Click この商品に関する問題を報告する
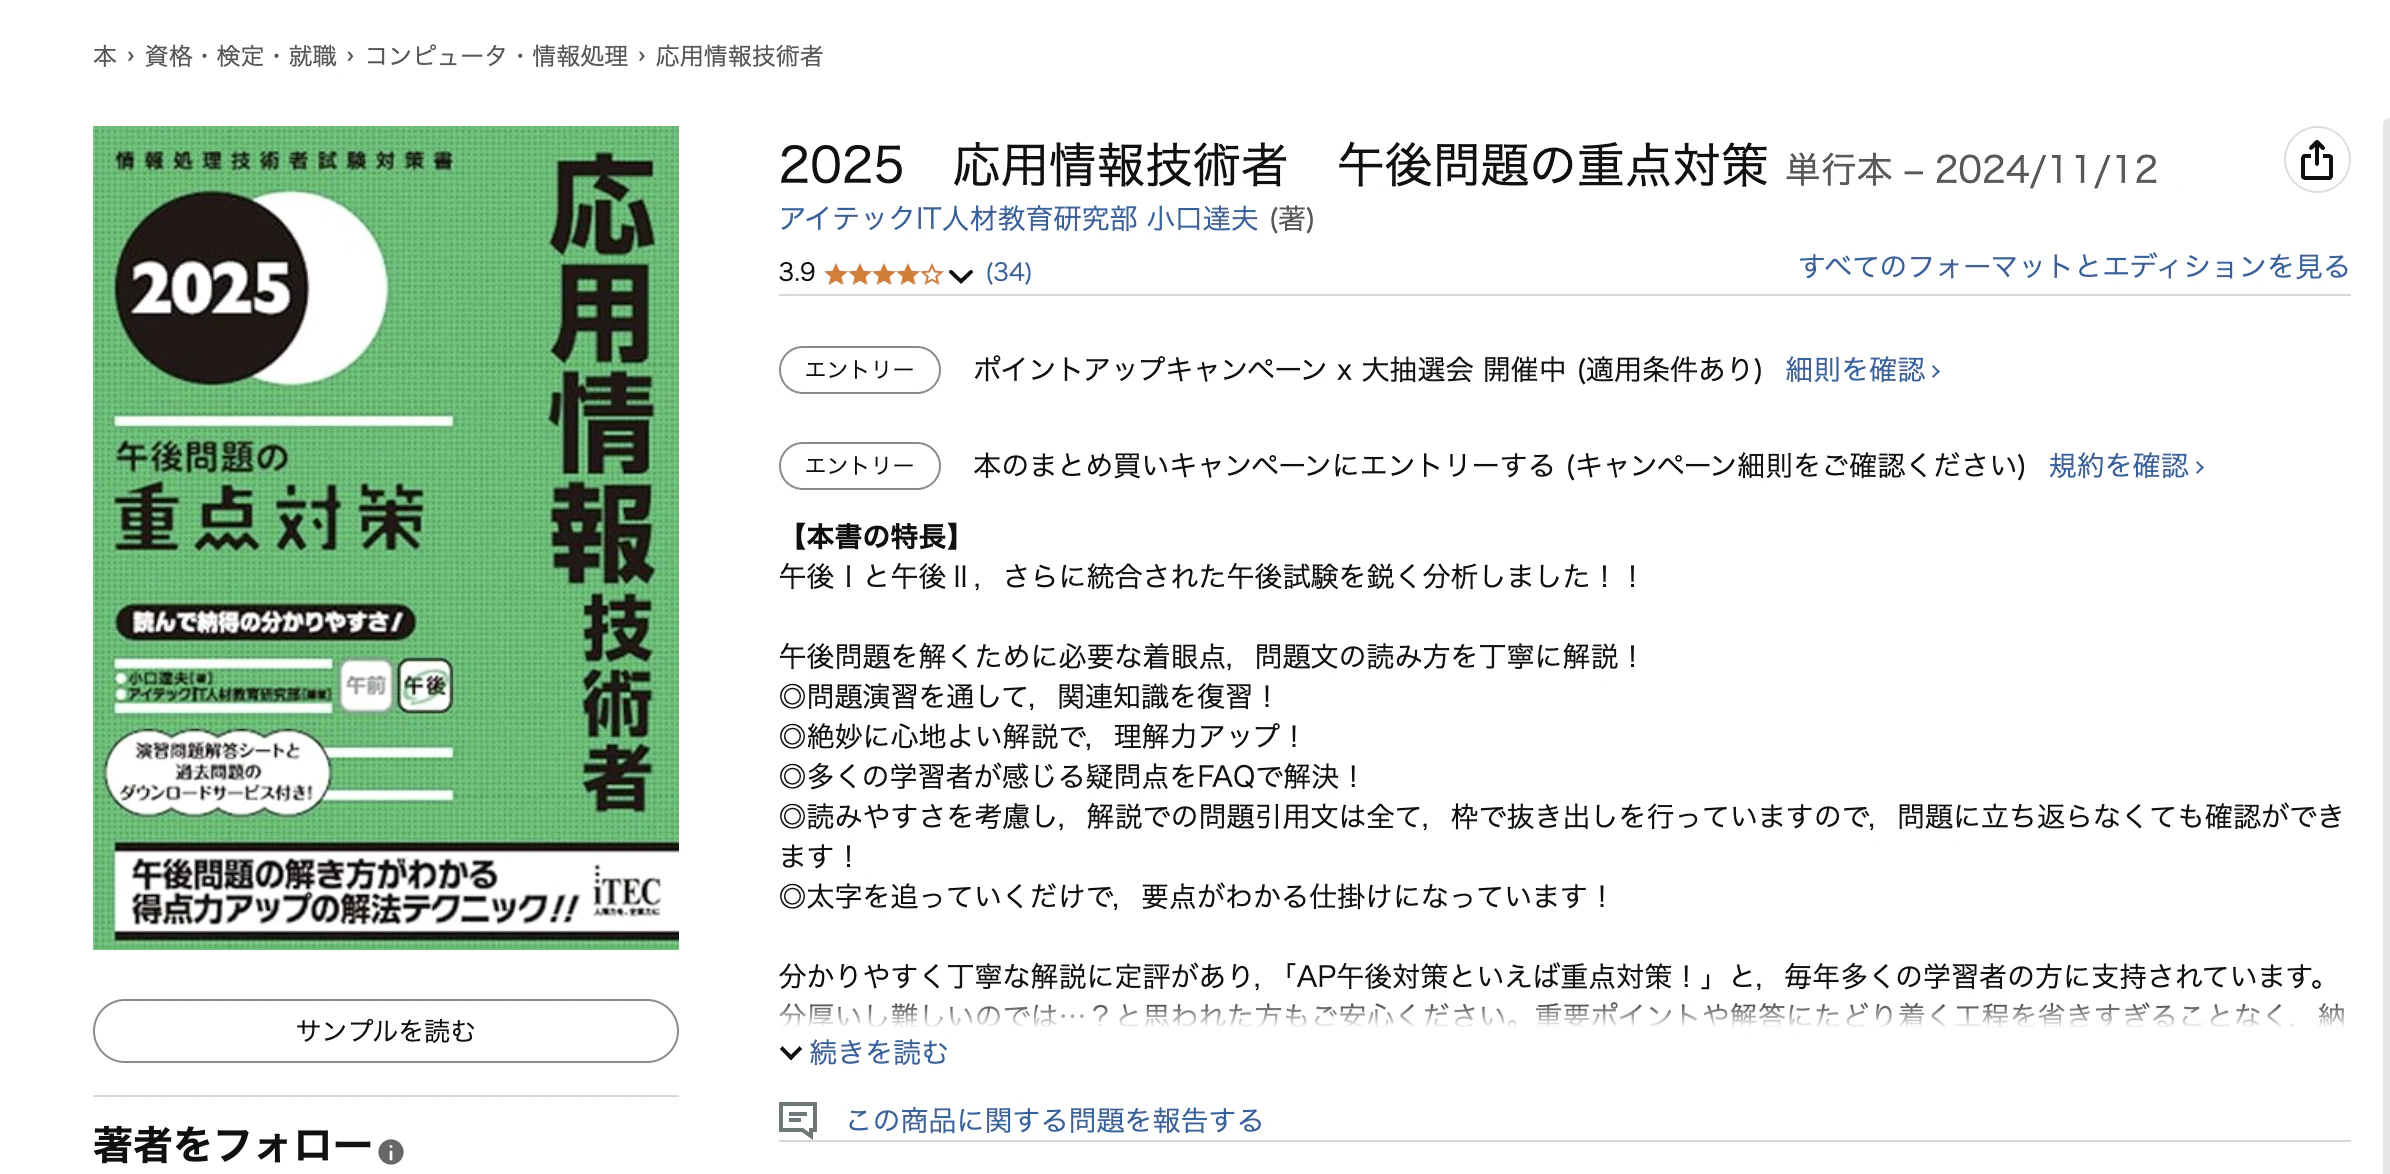 (x=1055, y=1122)
